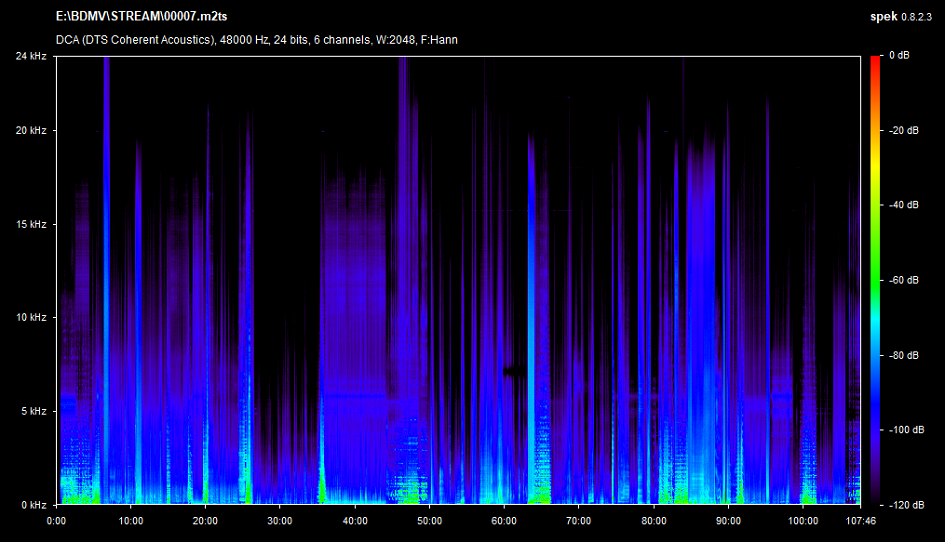Click the tall full-height spike near 7 minutes
Viewport: 945px width, 542px height.
pos(106,250)
